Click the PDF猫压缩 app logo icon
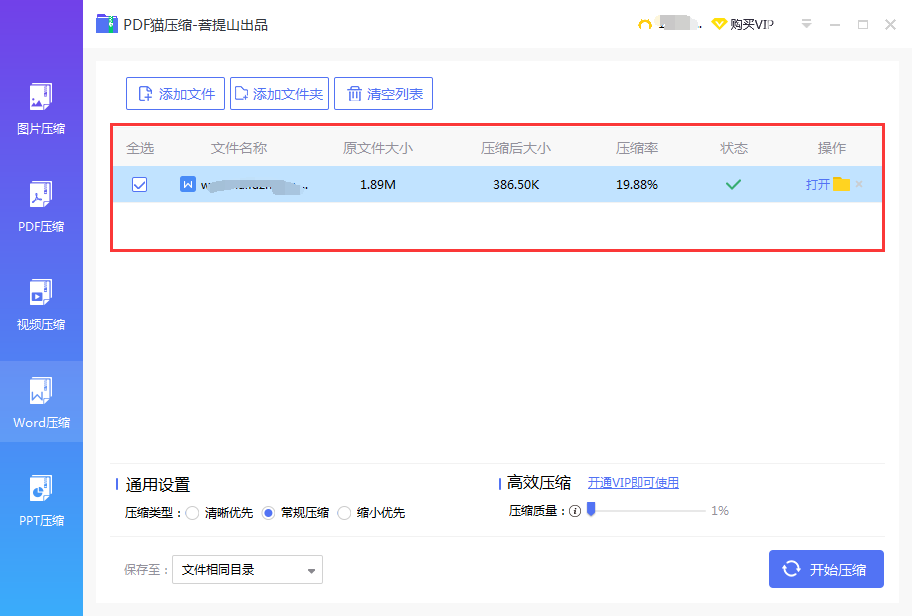Viewport: 912px width, 616px height. (107, 24)
